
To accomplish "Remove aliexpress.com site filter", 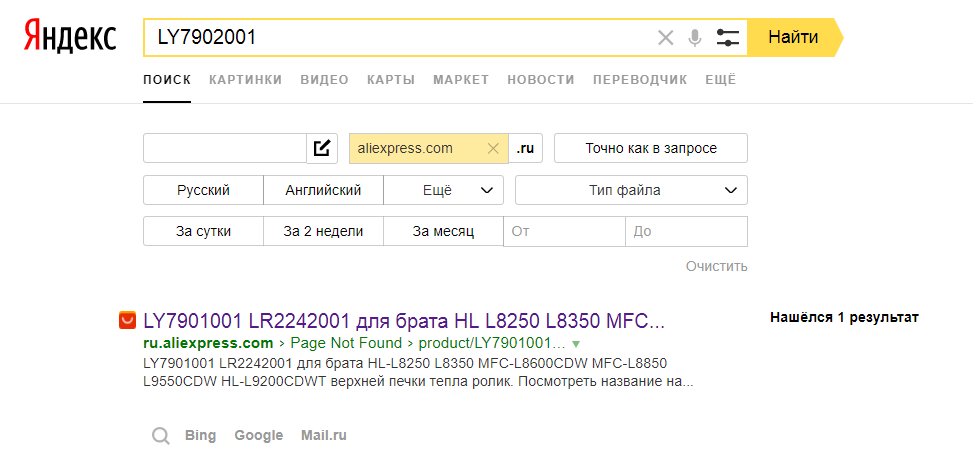I will tap(492, 148).
